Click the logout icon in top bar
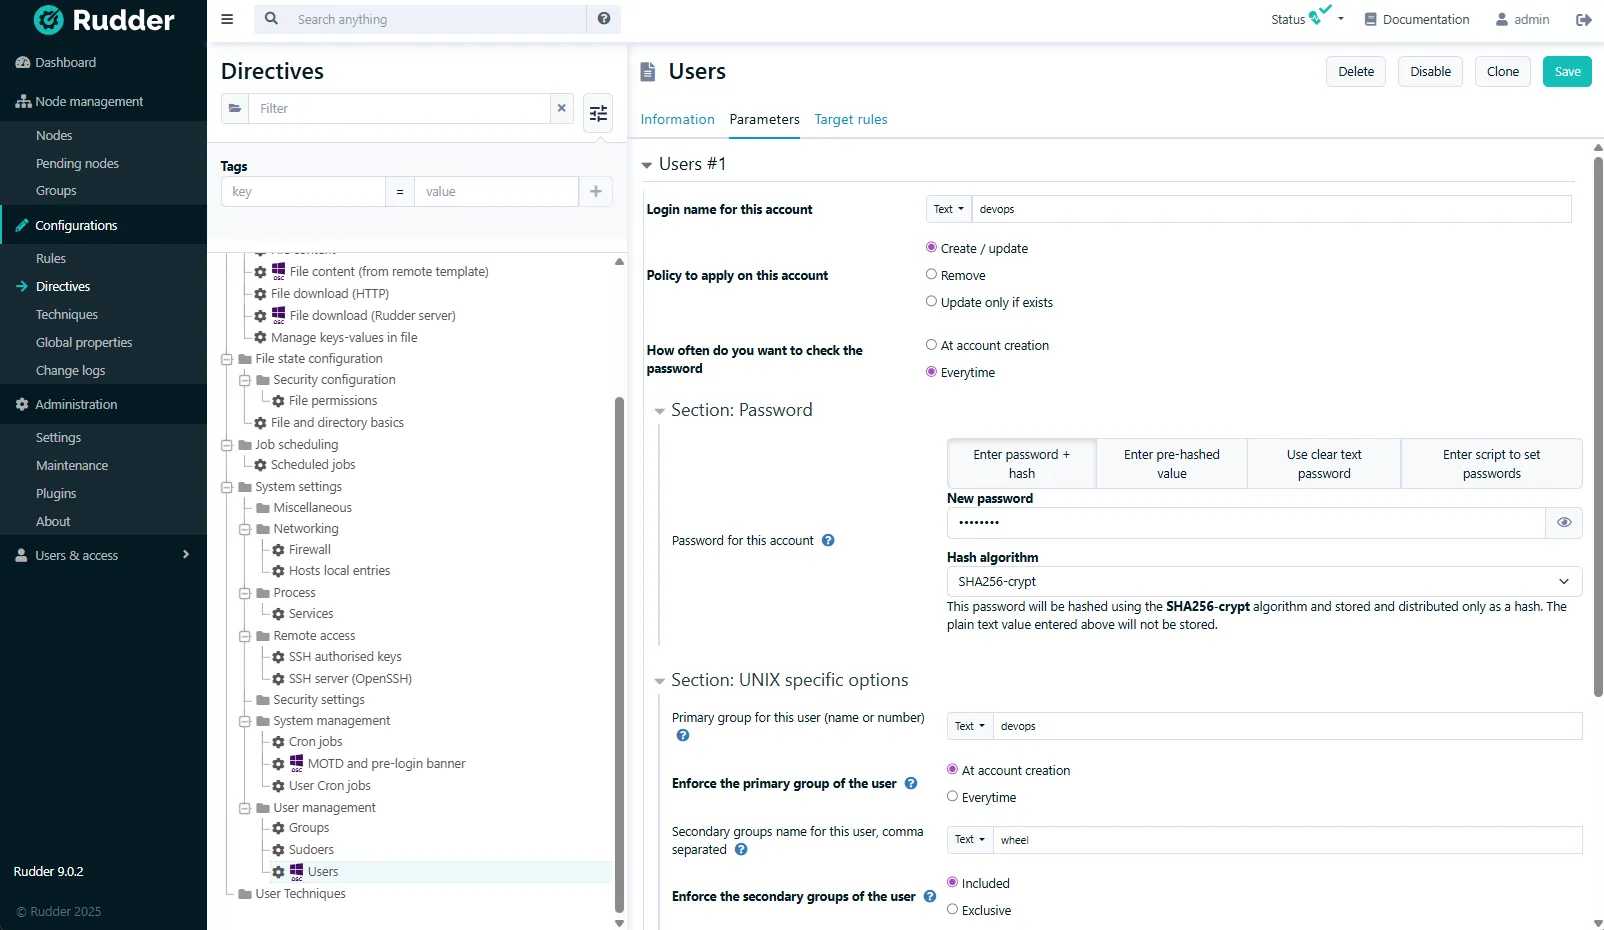This screenshot has width=1604, height=930. (1583, 20)
